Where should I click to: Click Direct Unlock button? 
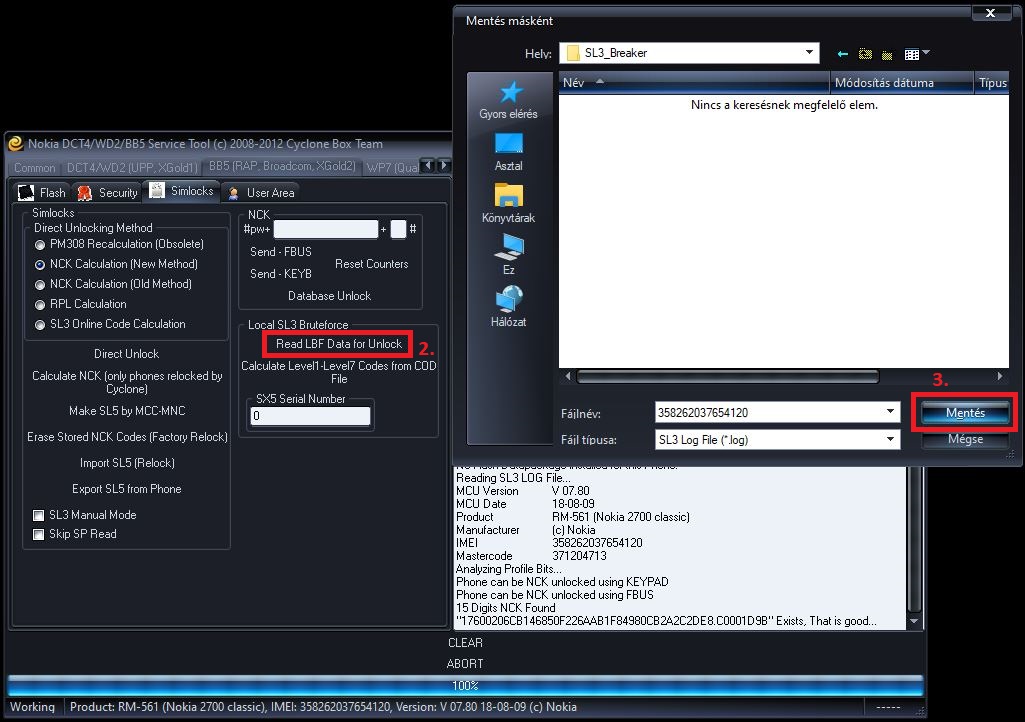[x=126, y=354]
